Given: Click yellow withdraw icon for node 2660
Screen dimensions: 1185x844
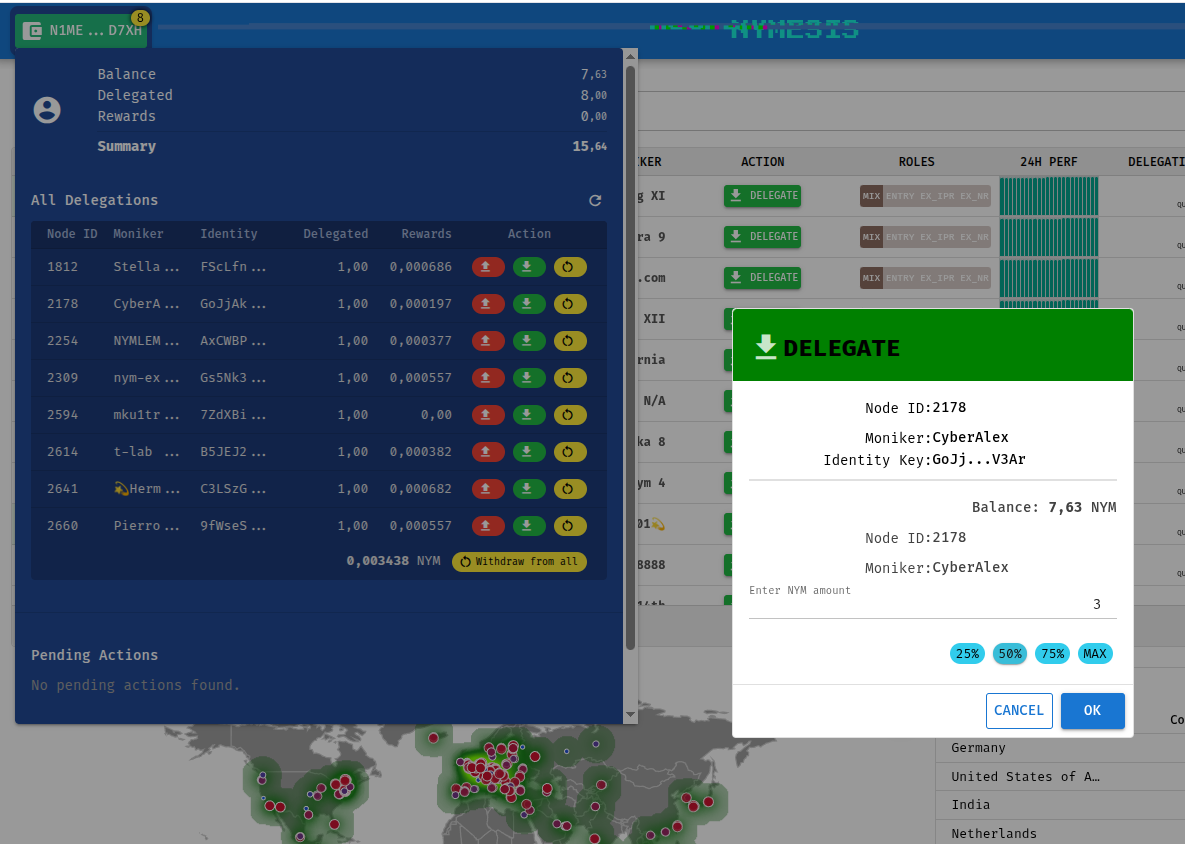Looking at the screenshot, I should pos(570,526).
